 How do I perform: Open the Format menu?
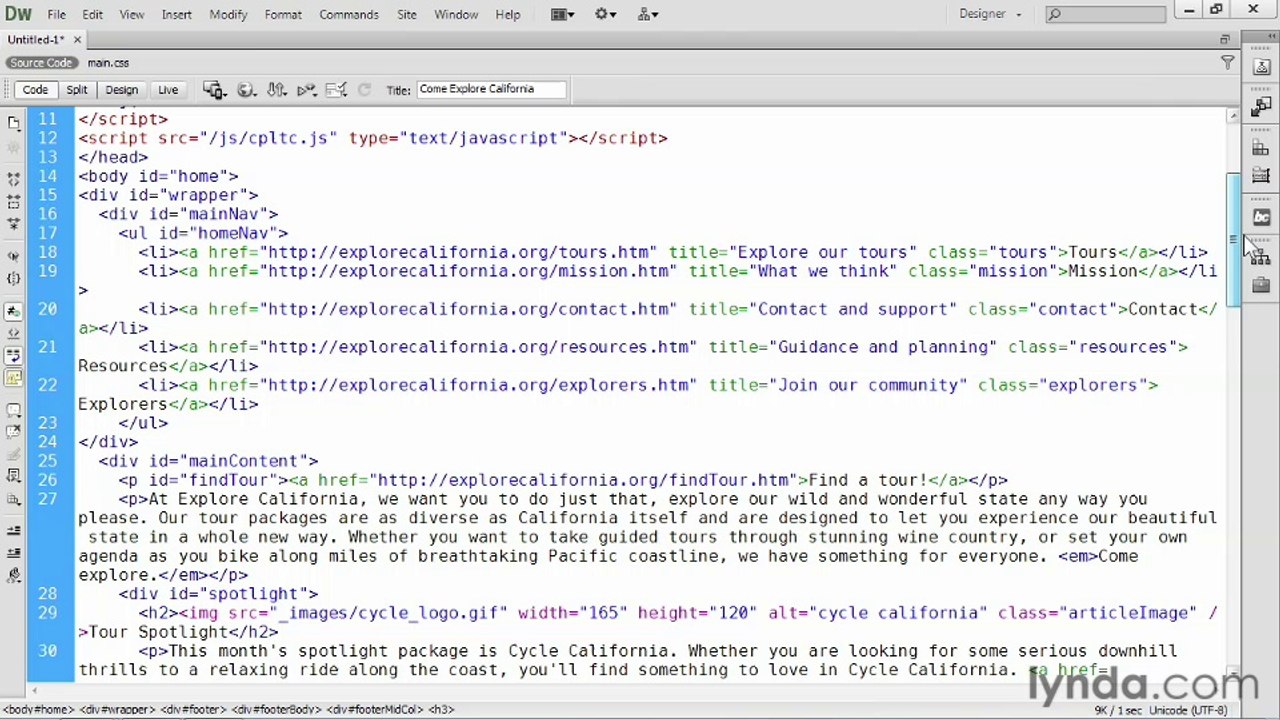click(x=283, y=14)
